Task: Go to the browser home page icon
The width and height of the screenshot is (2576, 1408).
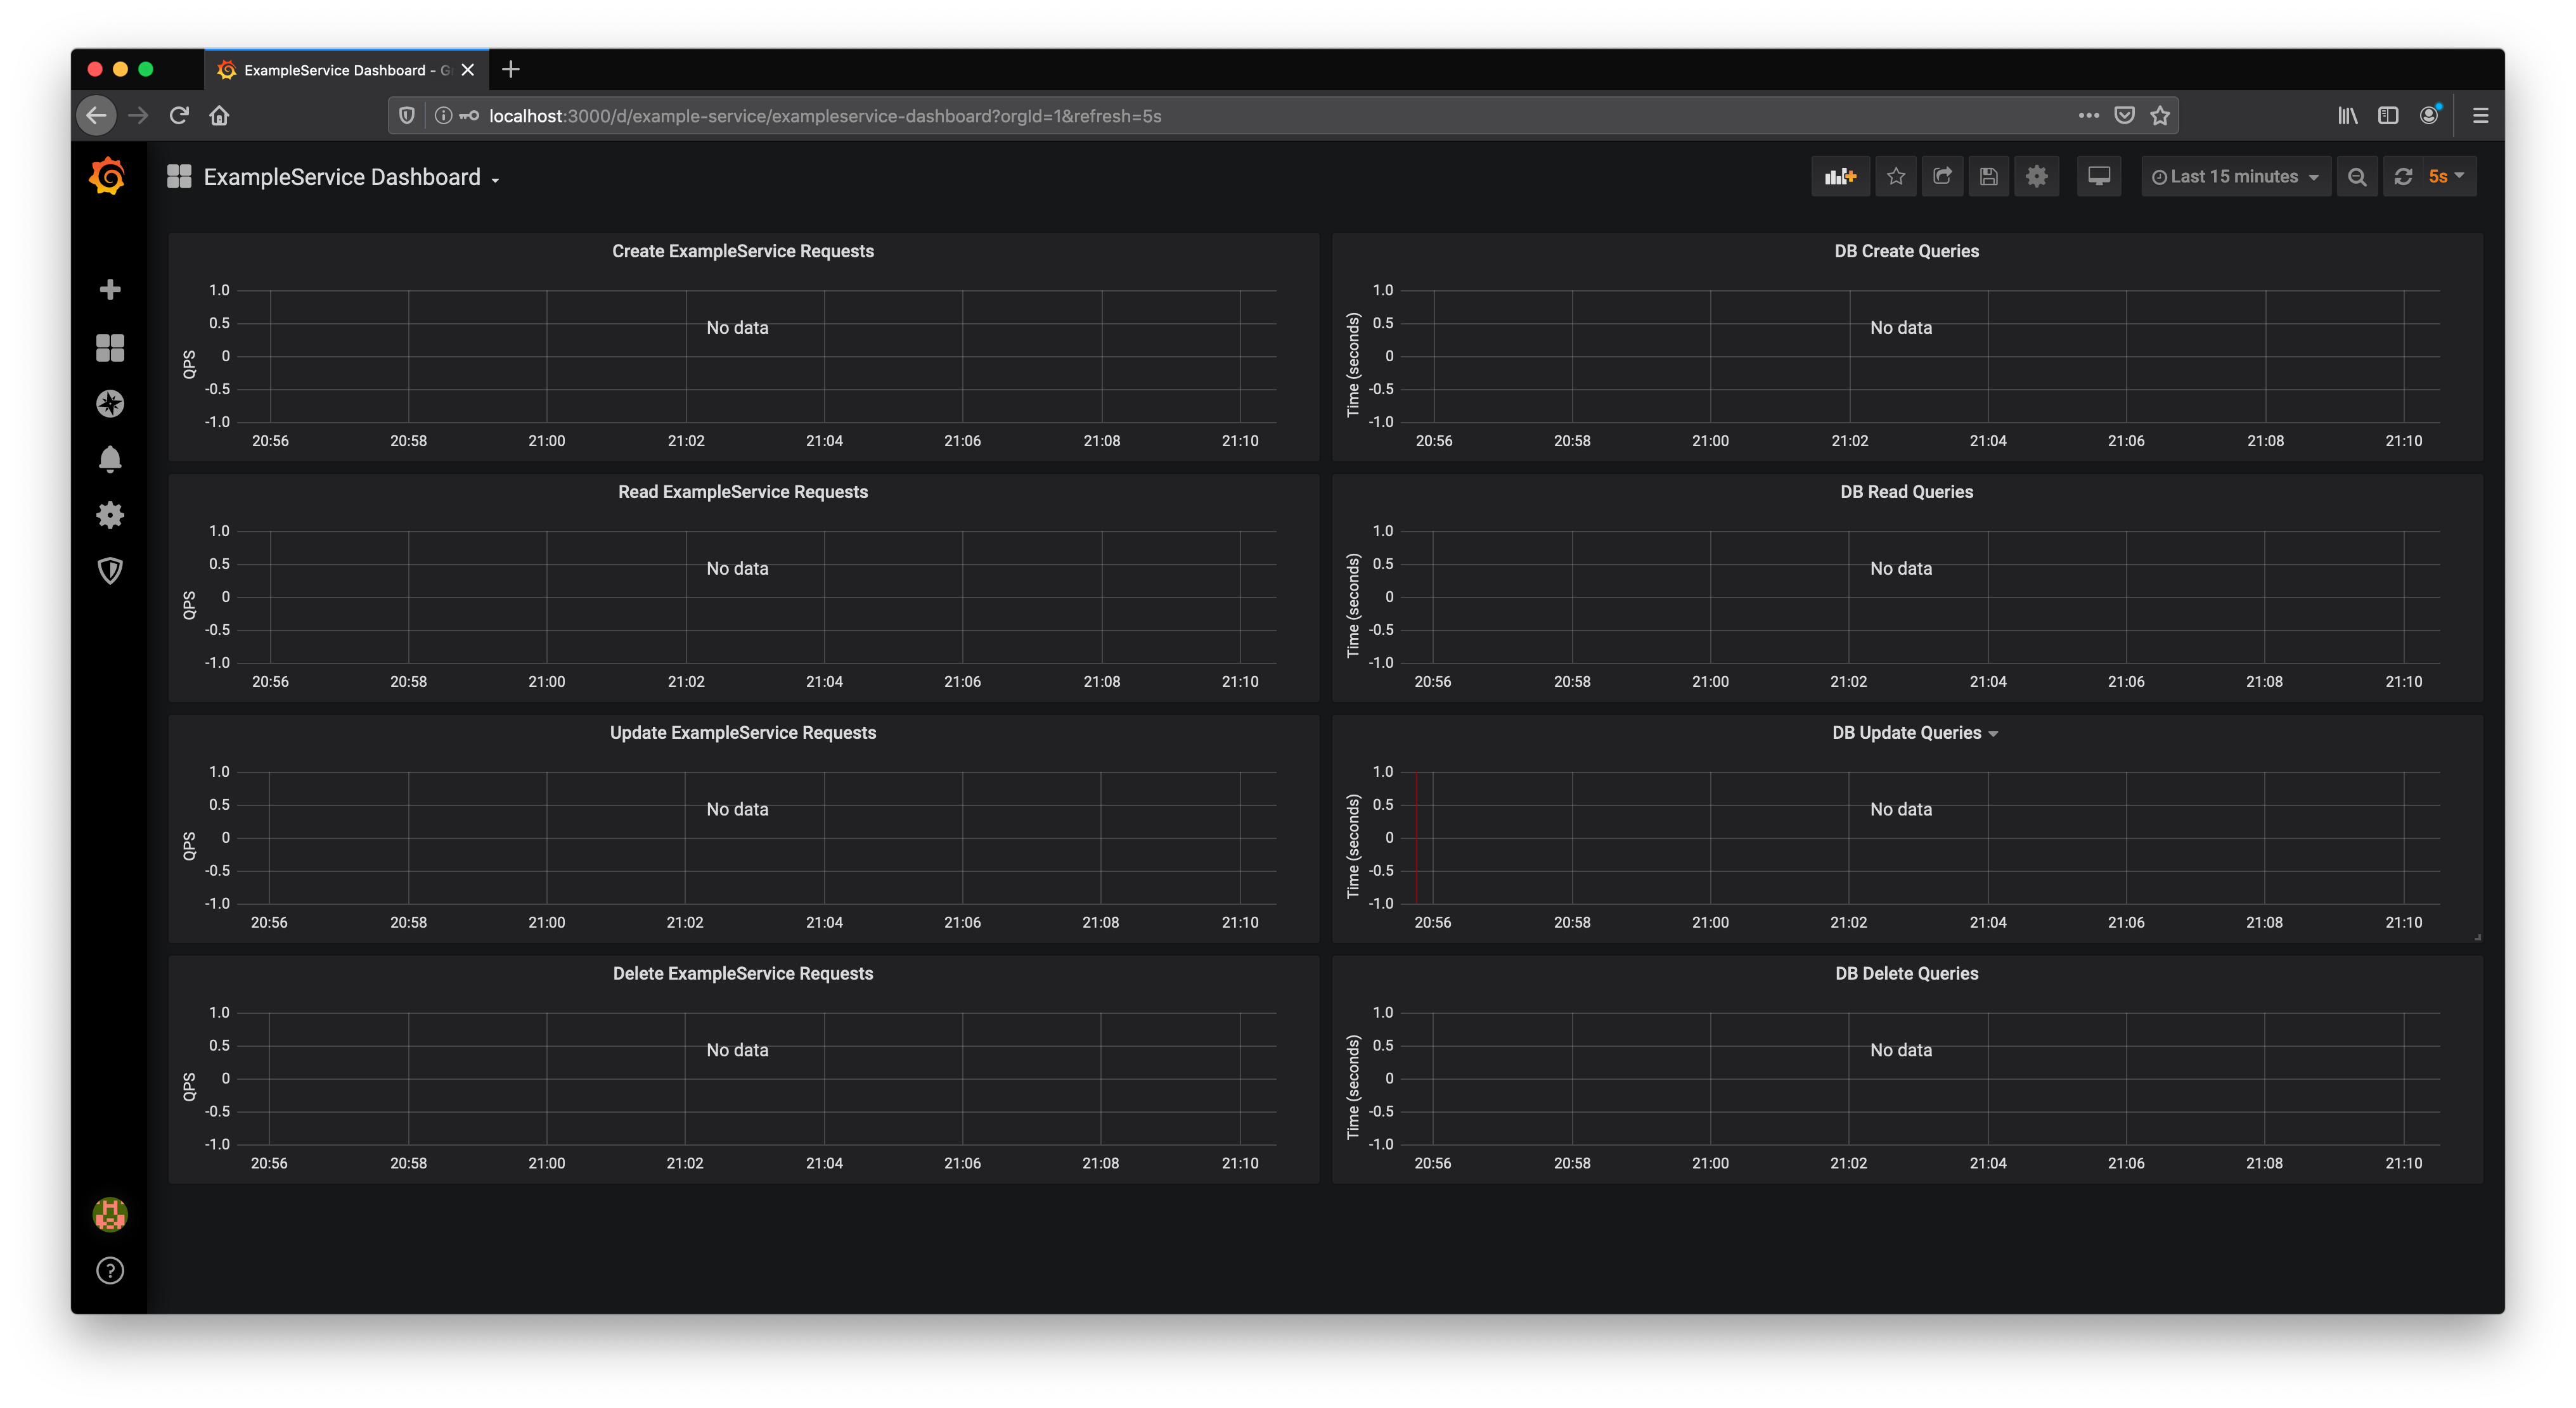Action: (x=219, y=116)
